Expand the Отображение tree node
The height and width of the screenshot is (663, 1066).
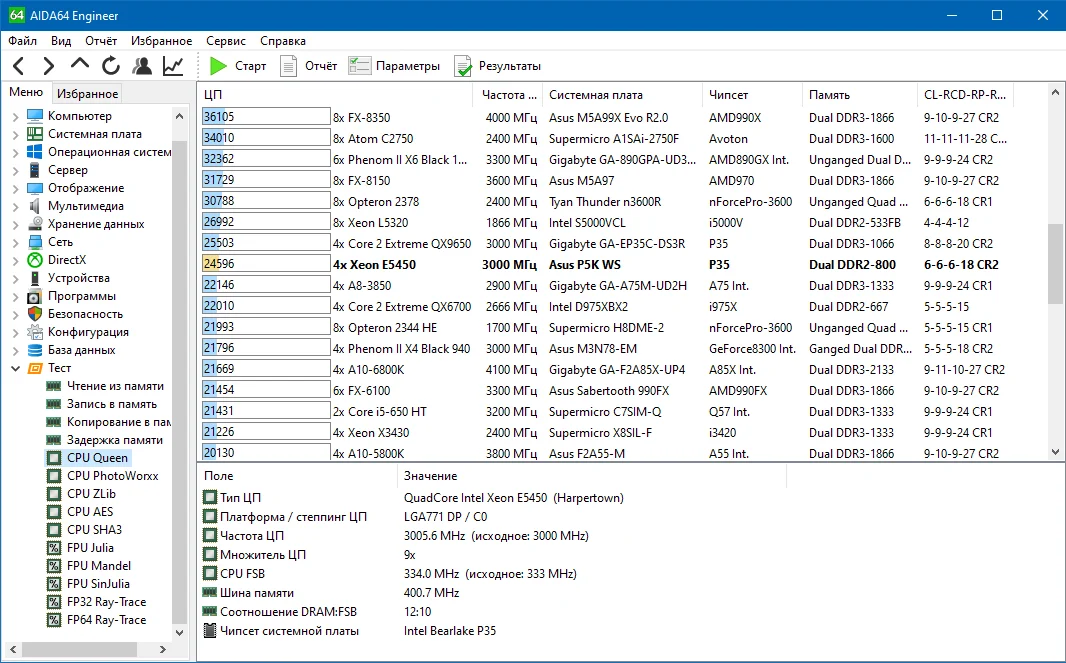(x=16, y=188)
